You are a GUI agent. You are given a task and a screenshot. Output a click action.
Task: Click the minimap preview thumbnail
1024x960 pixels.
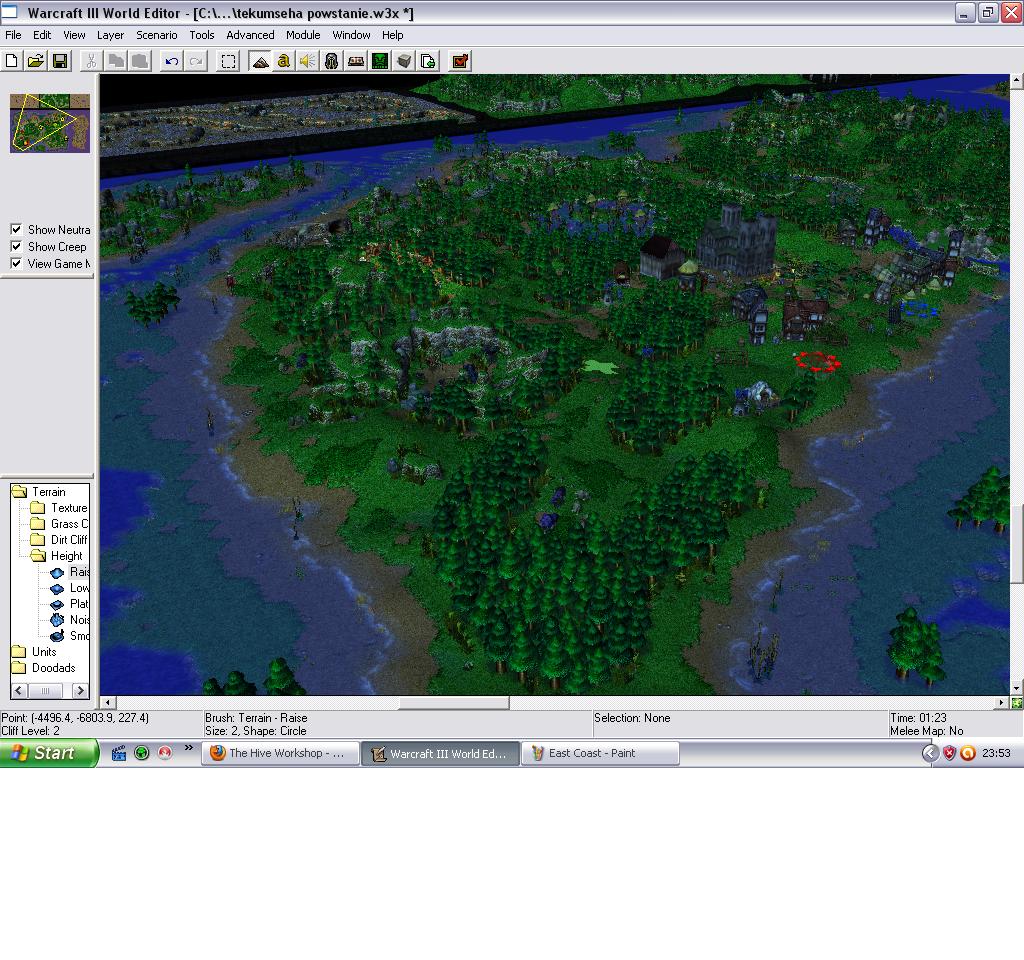[50, 123]
